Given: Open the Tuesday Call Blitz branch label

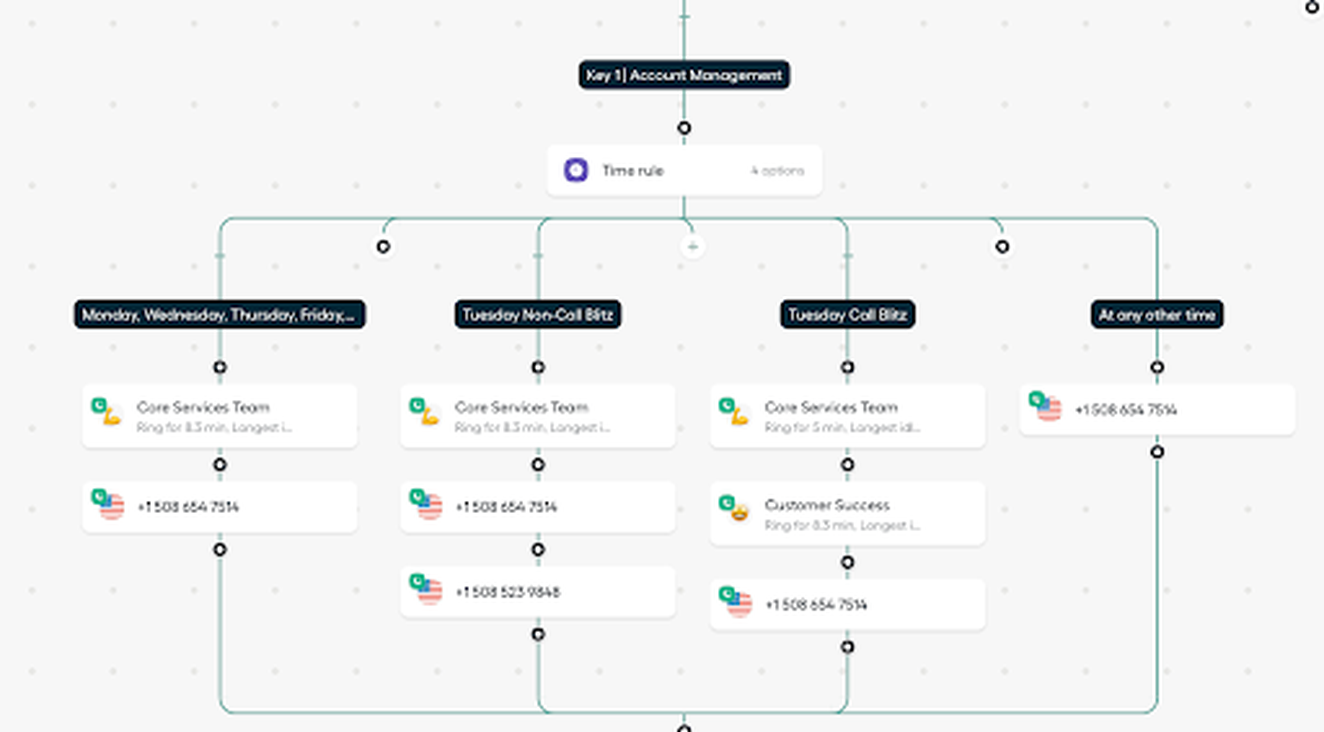Looking at the screenshot, I should tap(847, 315).
